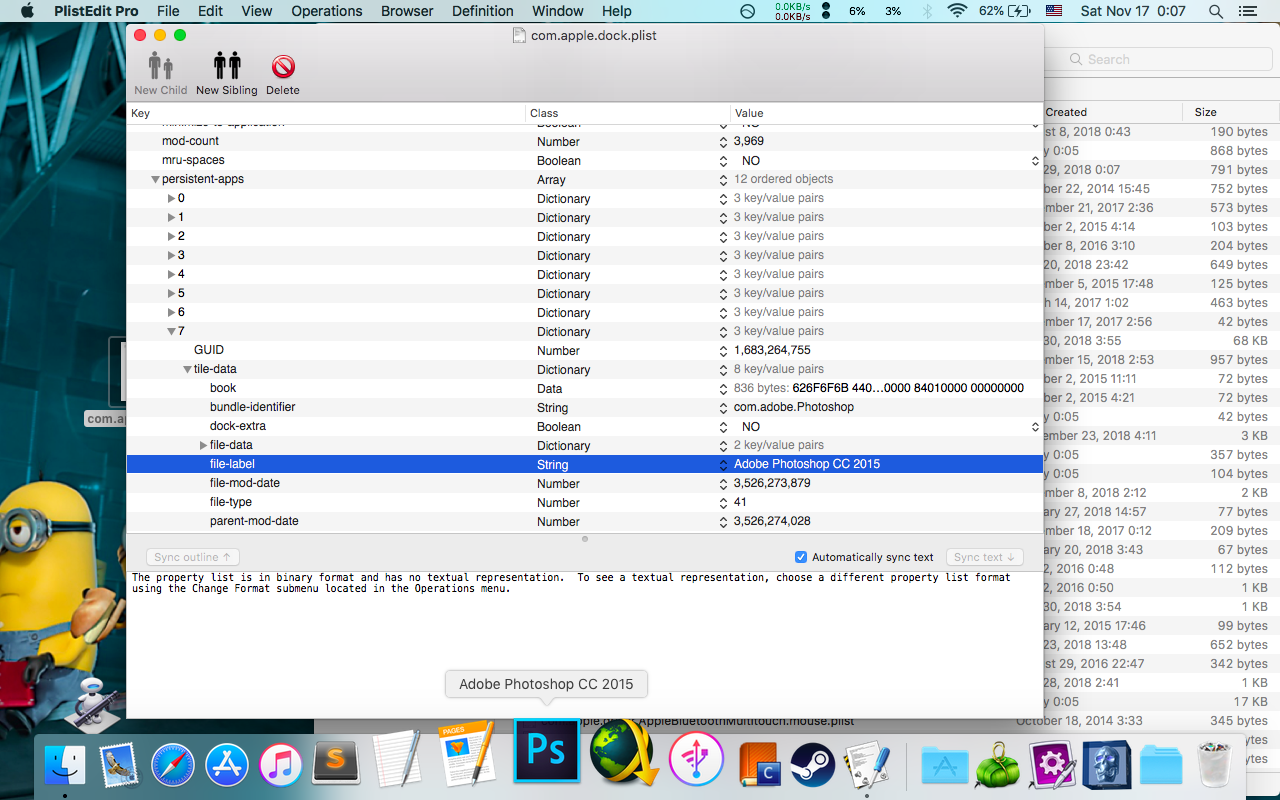Image resolution: width=1280 pixels, height=800 pixels.
Task: Open Trash in the Dock
Action: (1212, 766)
